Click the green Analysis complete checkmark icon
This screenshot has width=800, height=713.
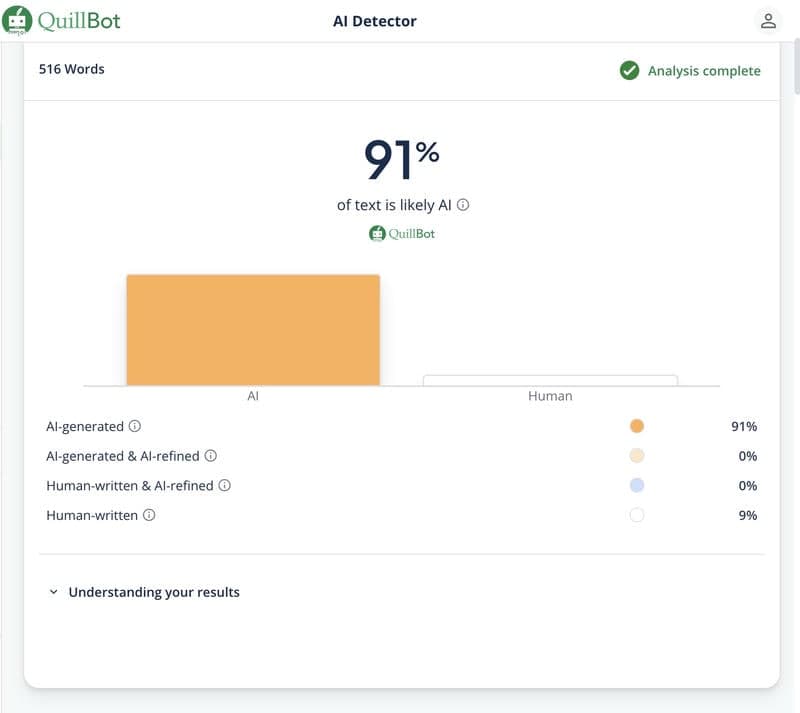(629, 70)
